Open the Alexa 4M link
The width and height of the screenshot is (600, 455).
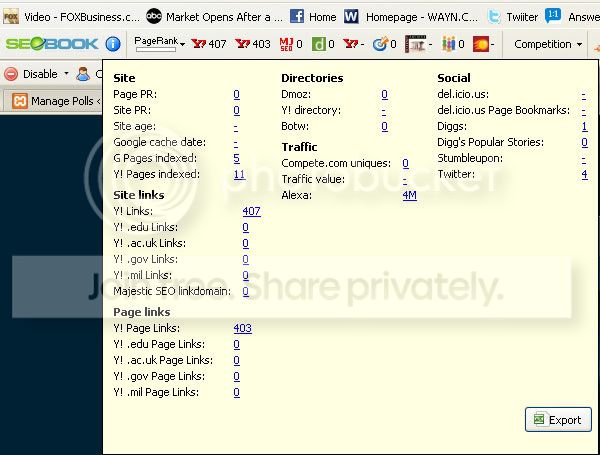click(x=409, y=195)
